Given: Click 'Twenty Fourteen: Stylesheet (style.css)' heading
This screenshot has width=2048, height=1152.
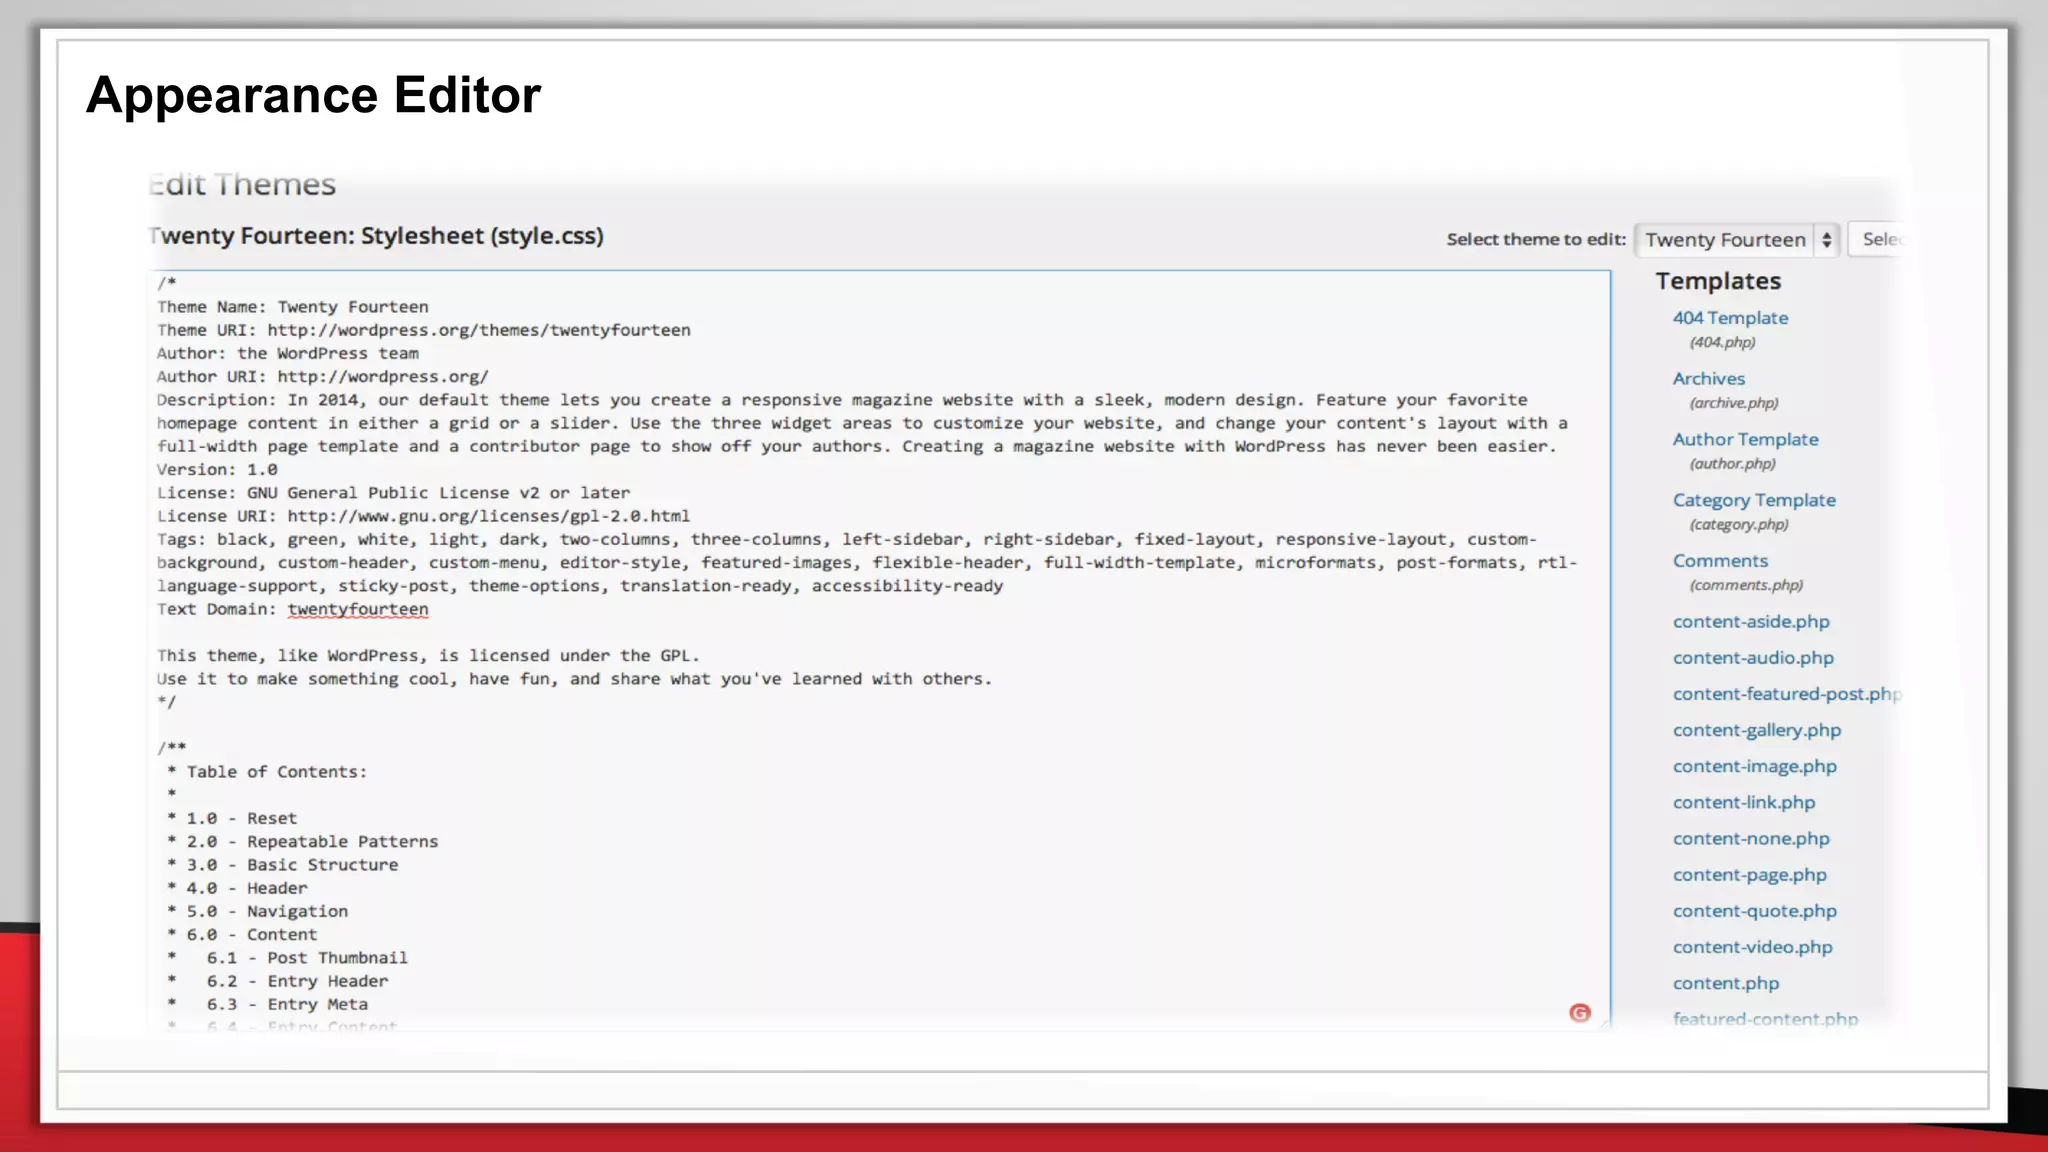Looking at the screenshot, I should tap(377, 236).
